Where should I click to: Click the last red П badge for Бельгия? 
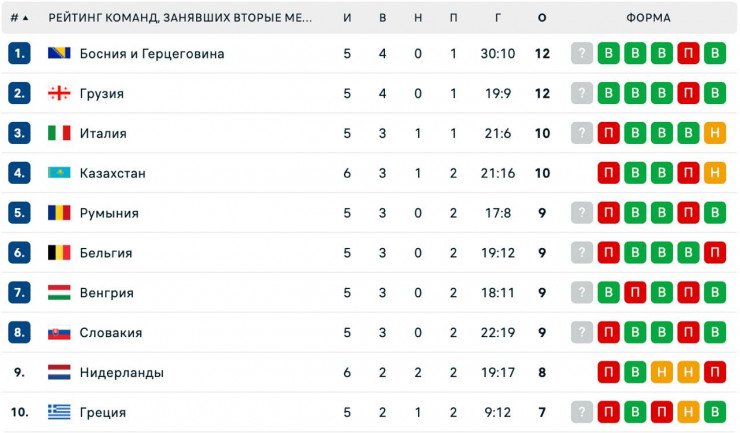click(714, 253)
